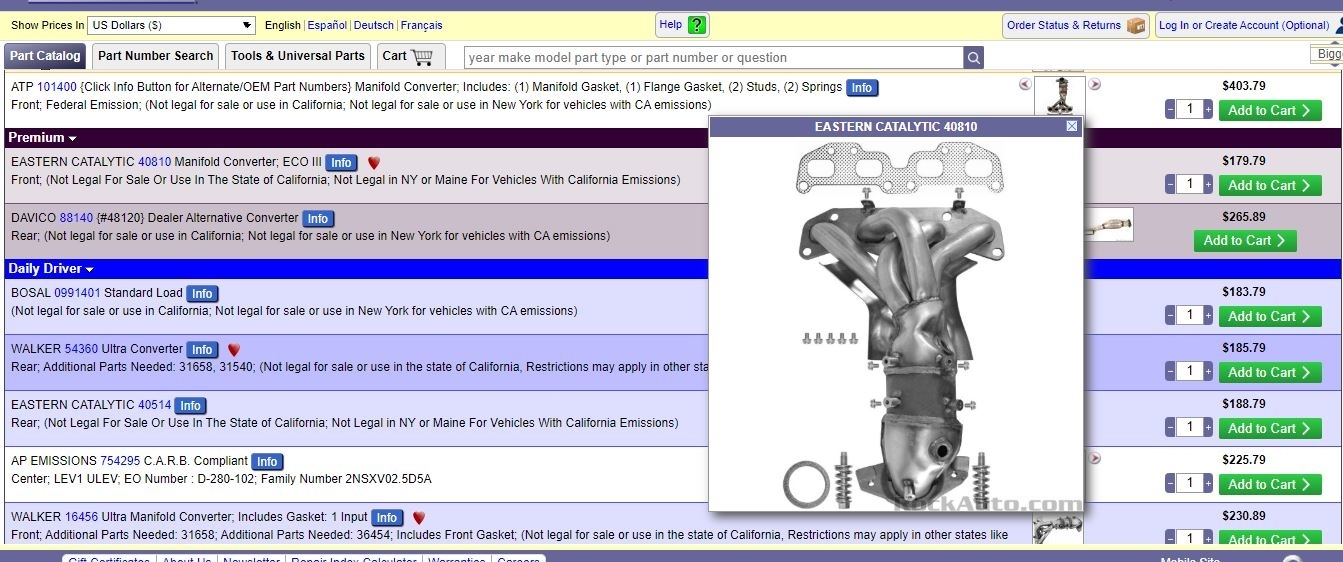The width and height of the screenshot is (1343, 562).
Task: Add $265.89 DAVICO converter to cart
Action: (1245, 241)
